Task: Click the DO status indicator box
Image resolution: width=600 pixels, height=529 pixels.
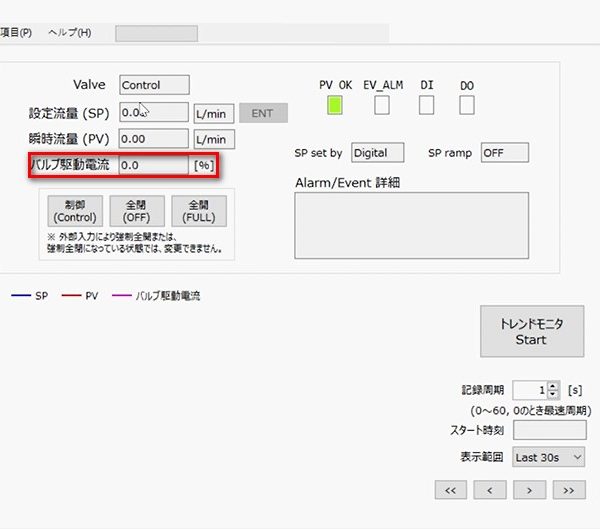Action: click(x=467, y=104)
